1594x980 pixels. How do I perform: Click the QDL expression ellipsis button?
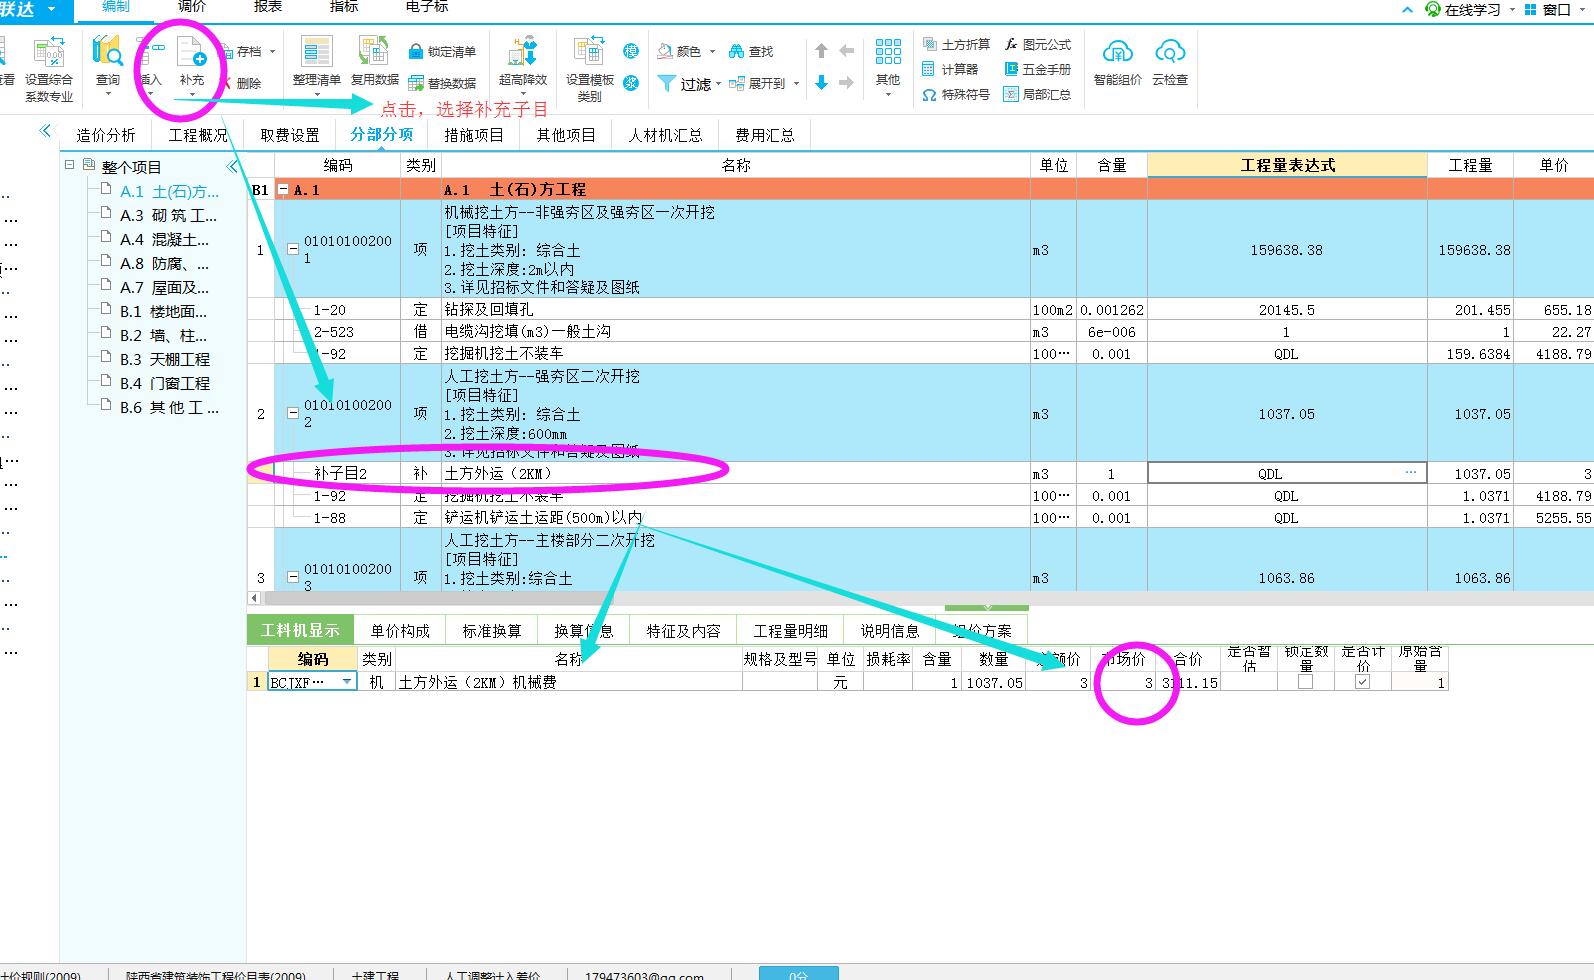(x=1410, y=473)
